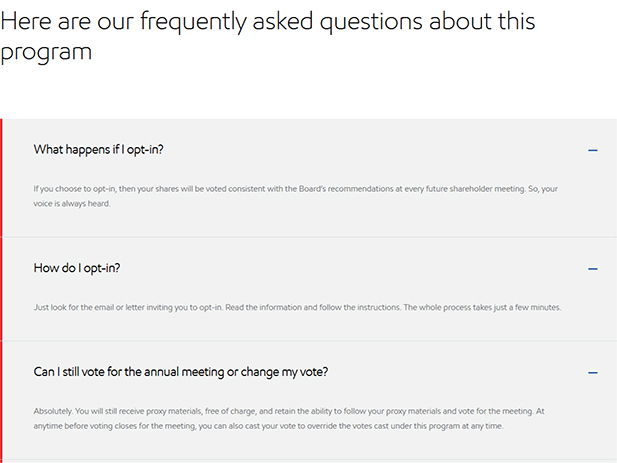Viewport: 617px width, 463px height.
Task: Click the red bar beside the annual meeting question
Action: click(x=2, y=400)
